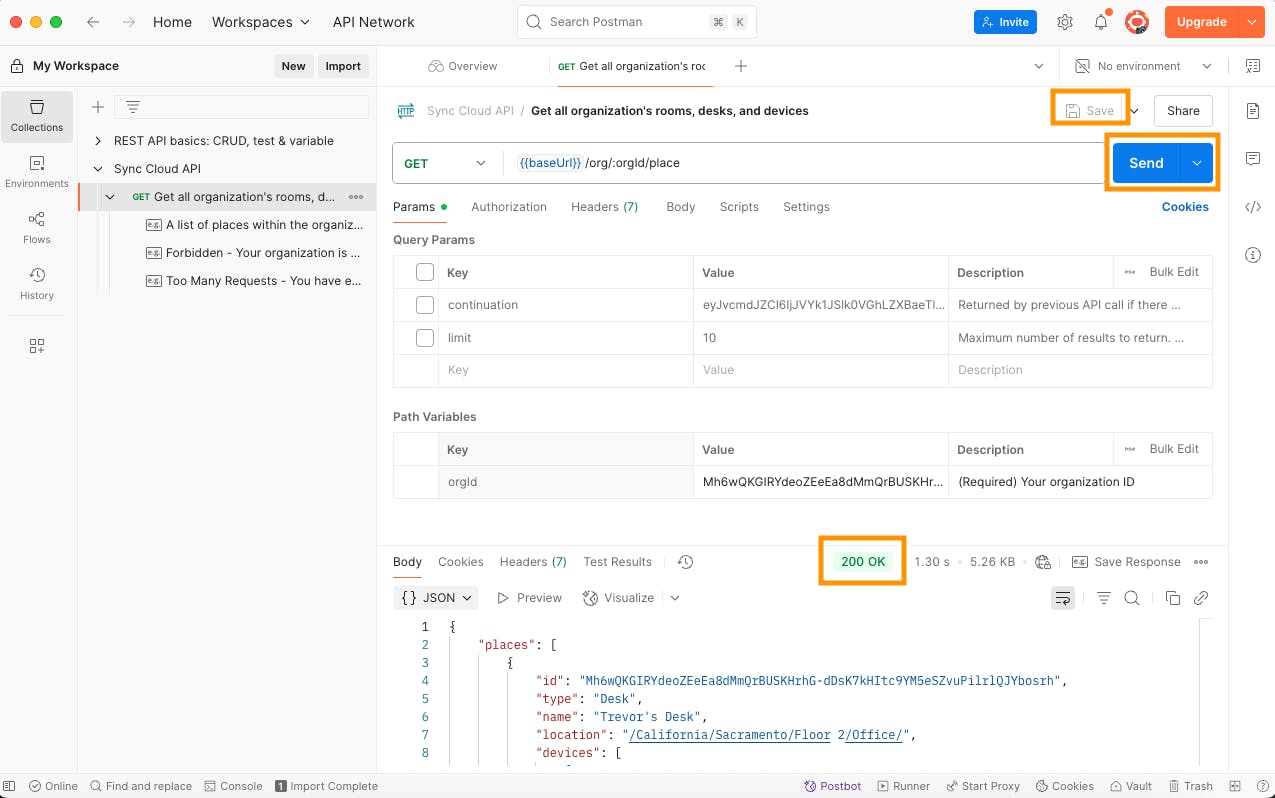This screenshot has height=798, width=1275.
Task: Collapse the Sync Cloud API collection
Action: (98, 169)
